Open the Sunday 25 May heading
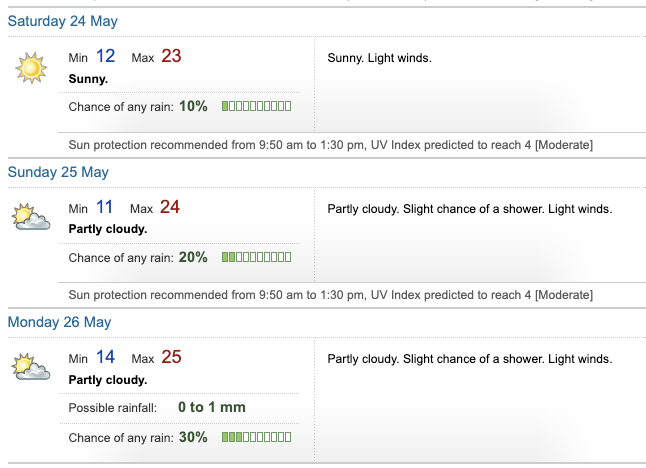646x468 pixels. pyautogui.click(x=58, y=172)
